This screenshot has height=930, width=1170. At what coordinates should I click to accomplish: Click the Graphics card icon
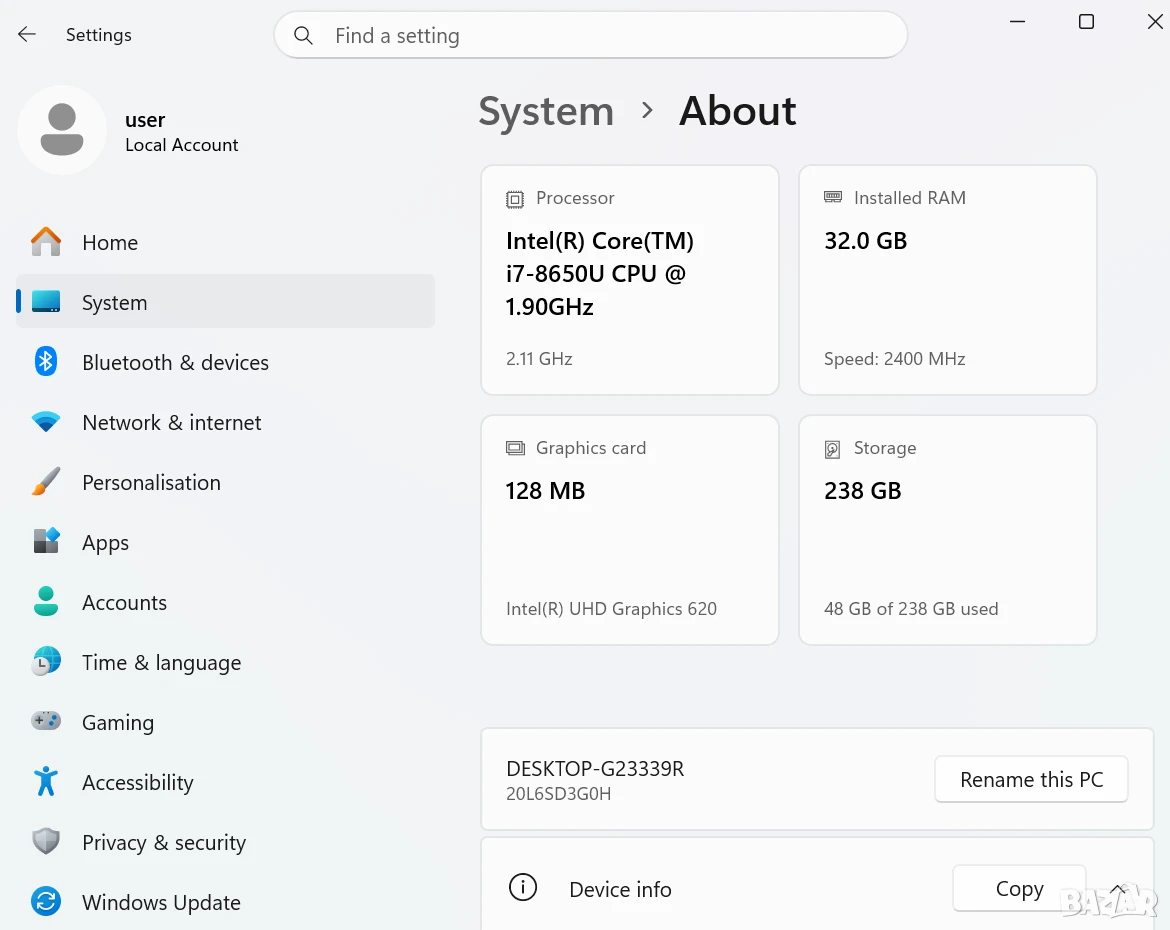coord(515,448)
